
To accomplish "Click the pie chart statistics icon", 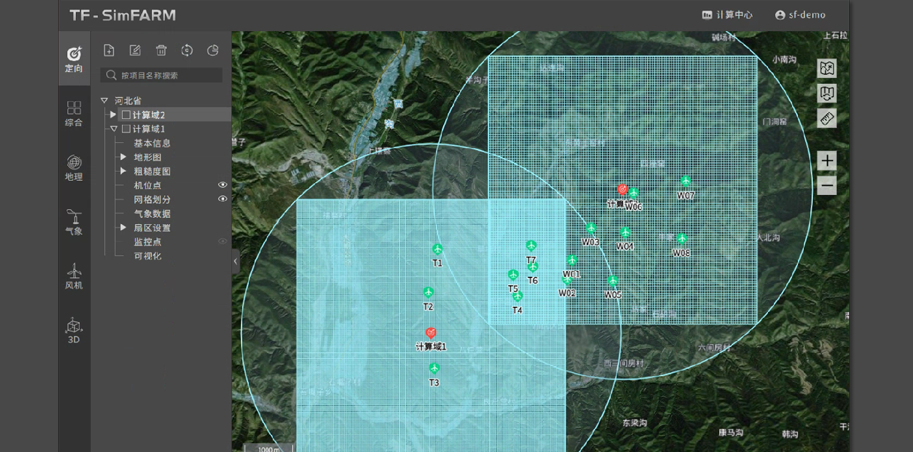I will click(213, 51).
